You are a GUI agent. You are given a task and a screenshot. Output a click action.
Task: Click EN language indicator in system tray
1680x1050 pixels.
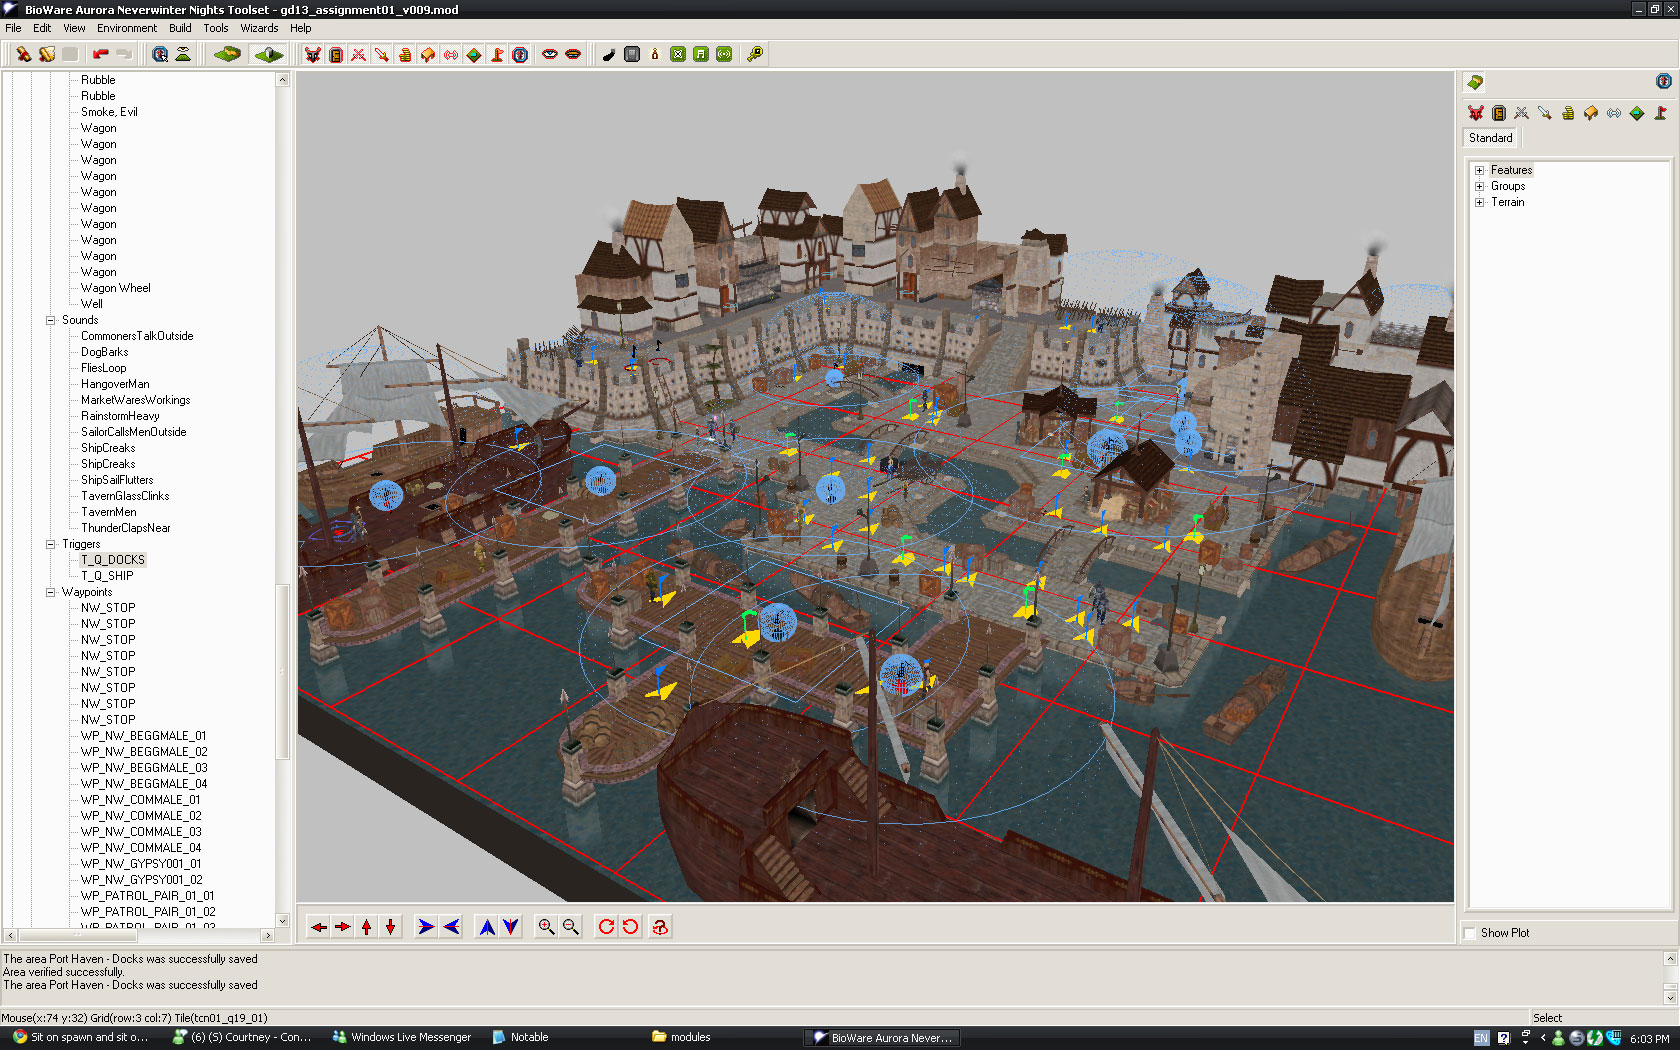(x=1481, y=1038)
